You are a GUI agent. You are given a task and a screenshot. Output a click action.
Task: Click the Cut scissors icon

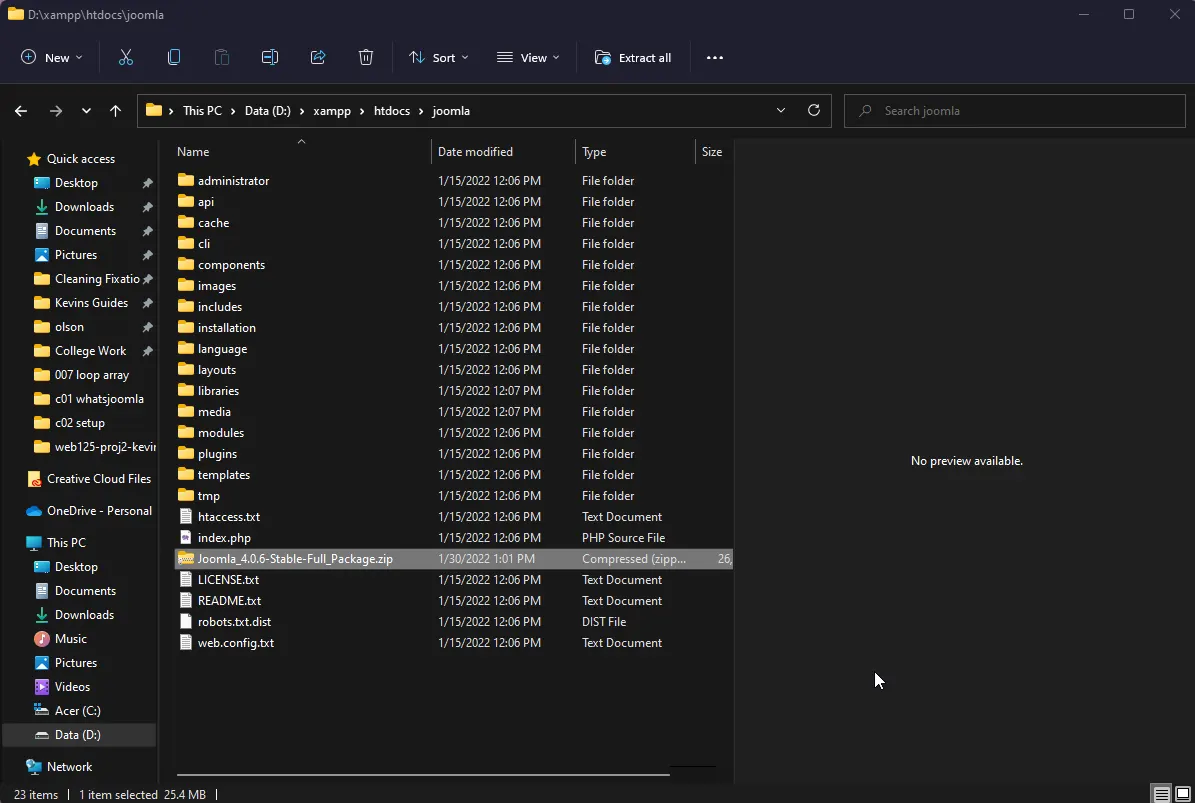(126, 58)
